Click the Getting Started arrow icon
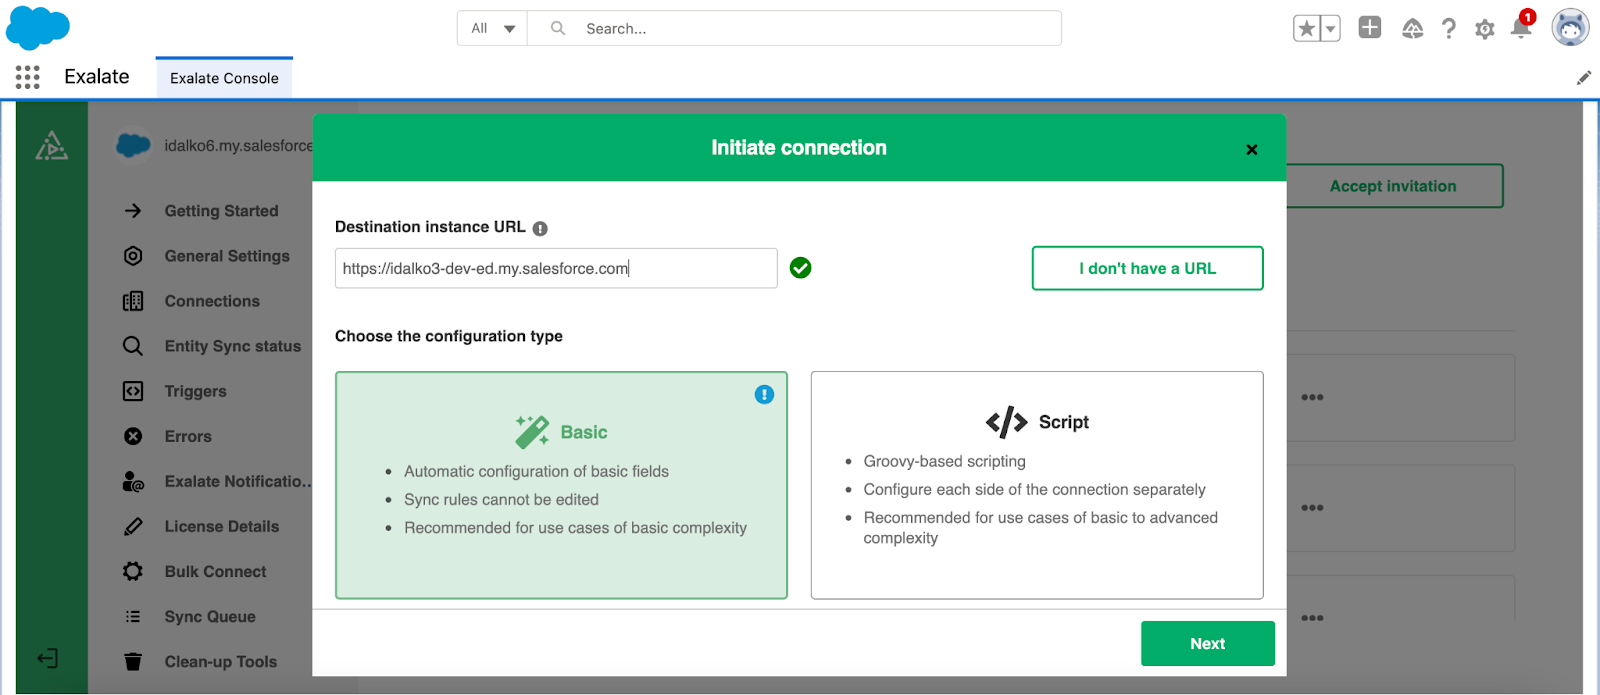Screen dimensions: 1600x695 coord(133,211)
